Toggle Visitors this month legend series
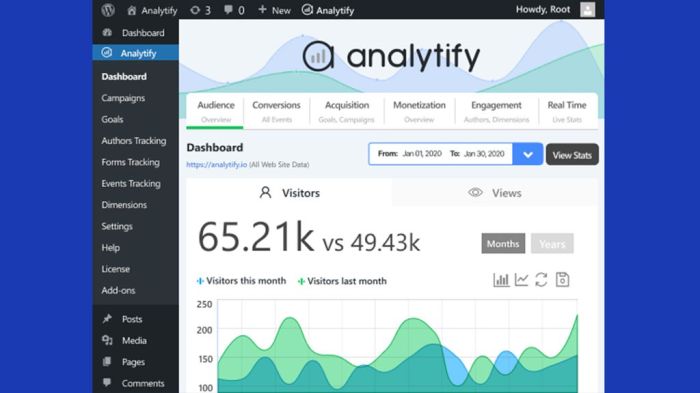This screenshot has width=700, height=393. (x=242, y=281)
